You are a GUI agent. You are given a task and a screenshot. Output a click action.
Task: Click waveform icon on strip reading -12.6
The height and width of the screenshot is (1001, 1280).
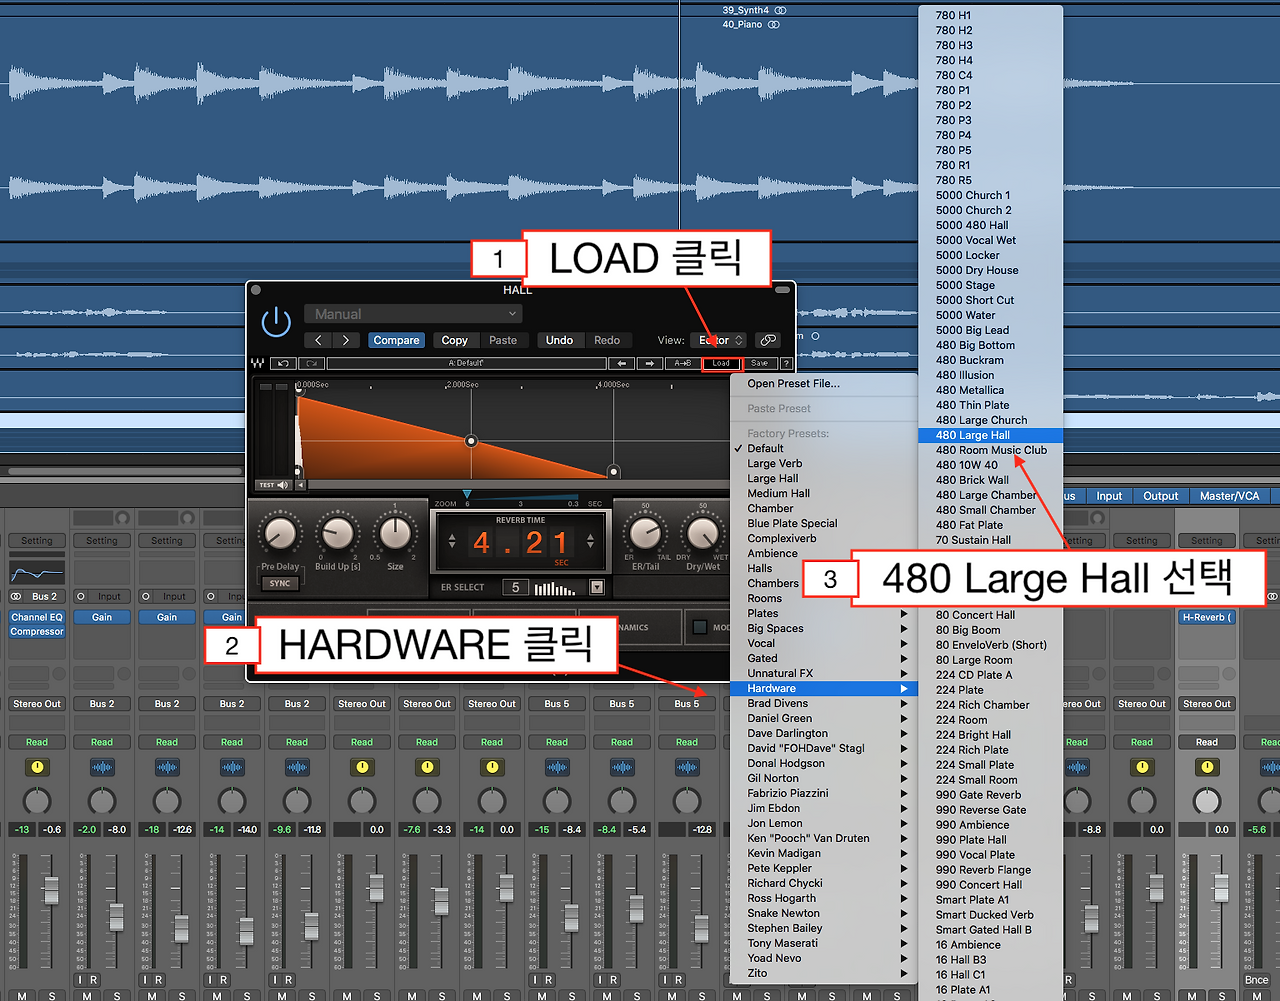pos(167,767)
